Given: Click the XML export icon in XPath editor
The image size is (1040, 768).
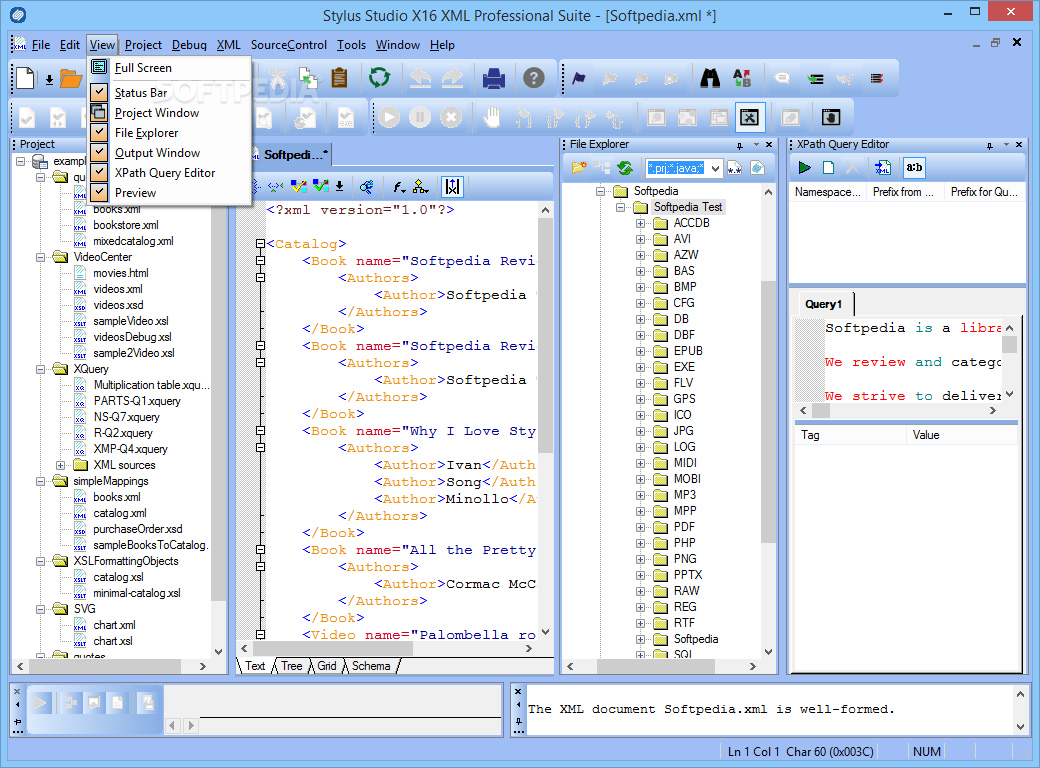Looking at the screenshot, I should [883, 168].
